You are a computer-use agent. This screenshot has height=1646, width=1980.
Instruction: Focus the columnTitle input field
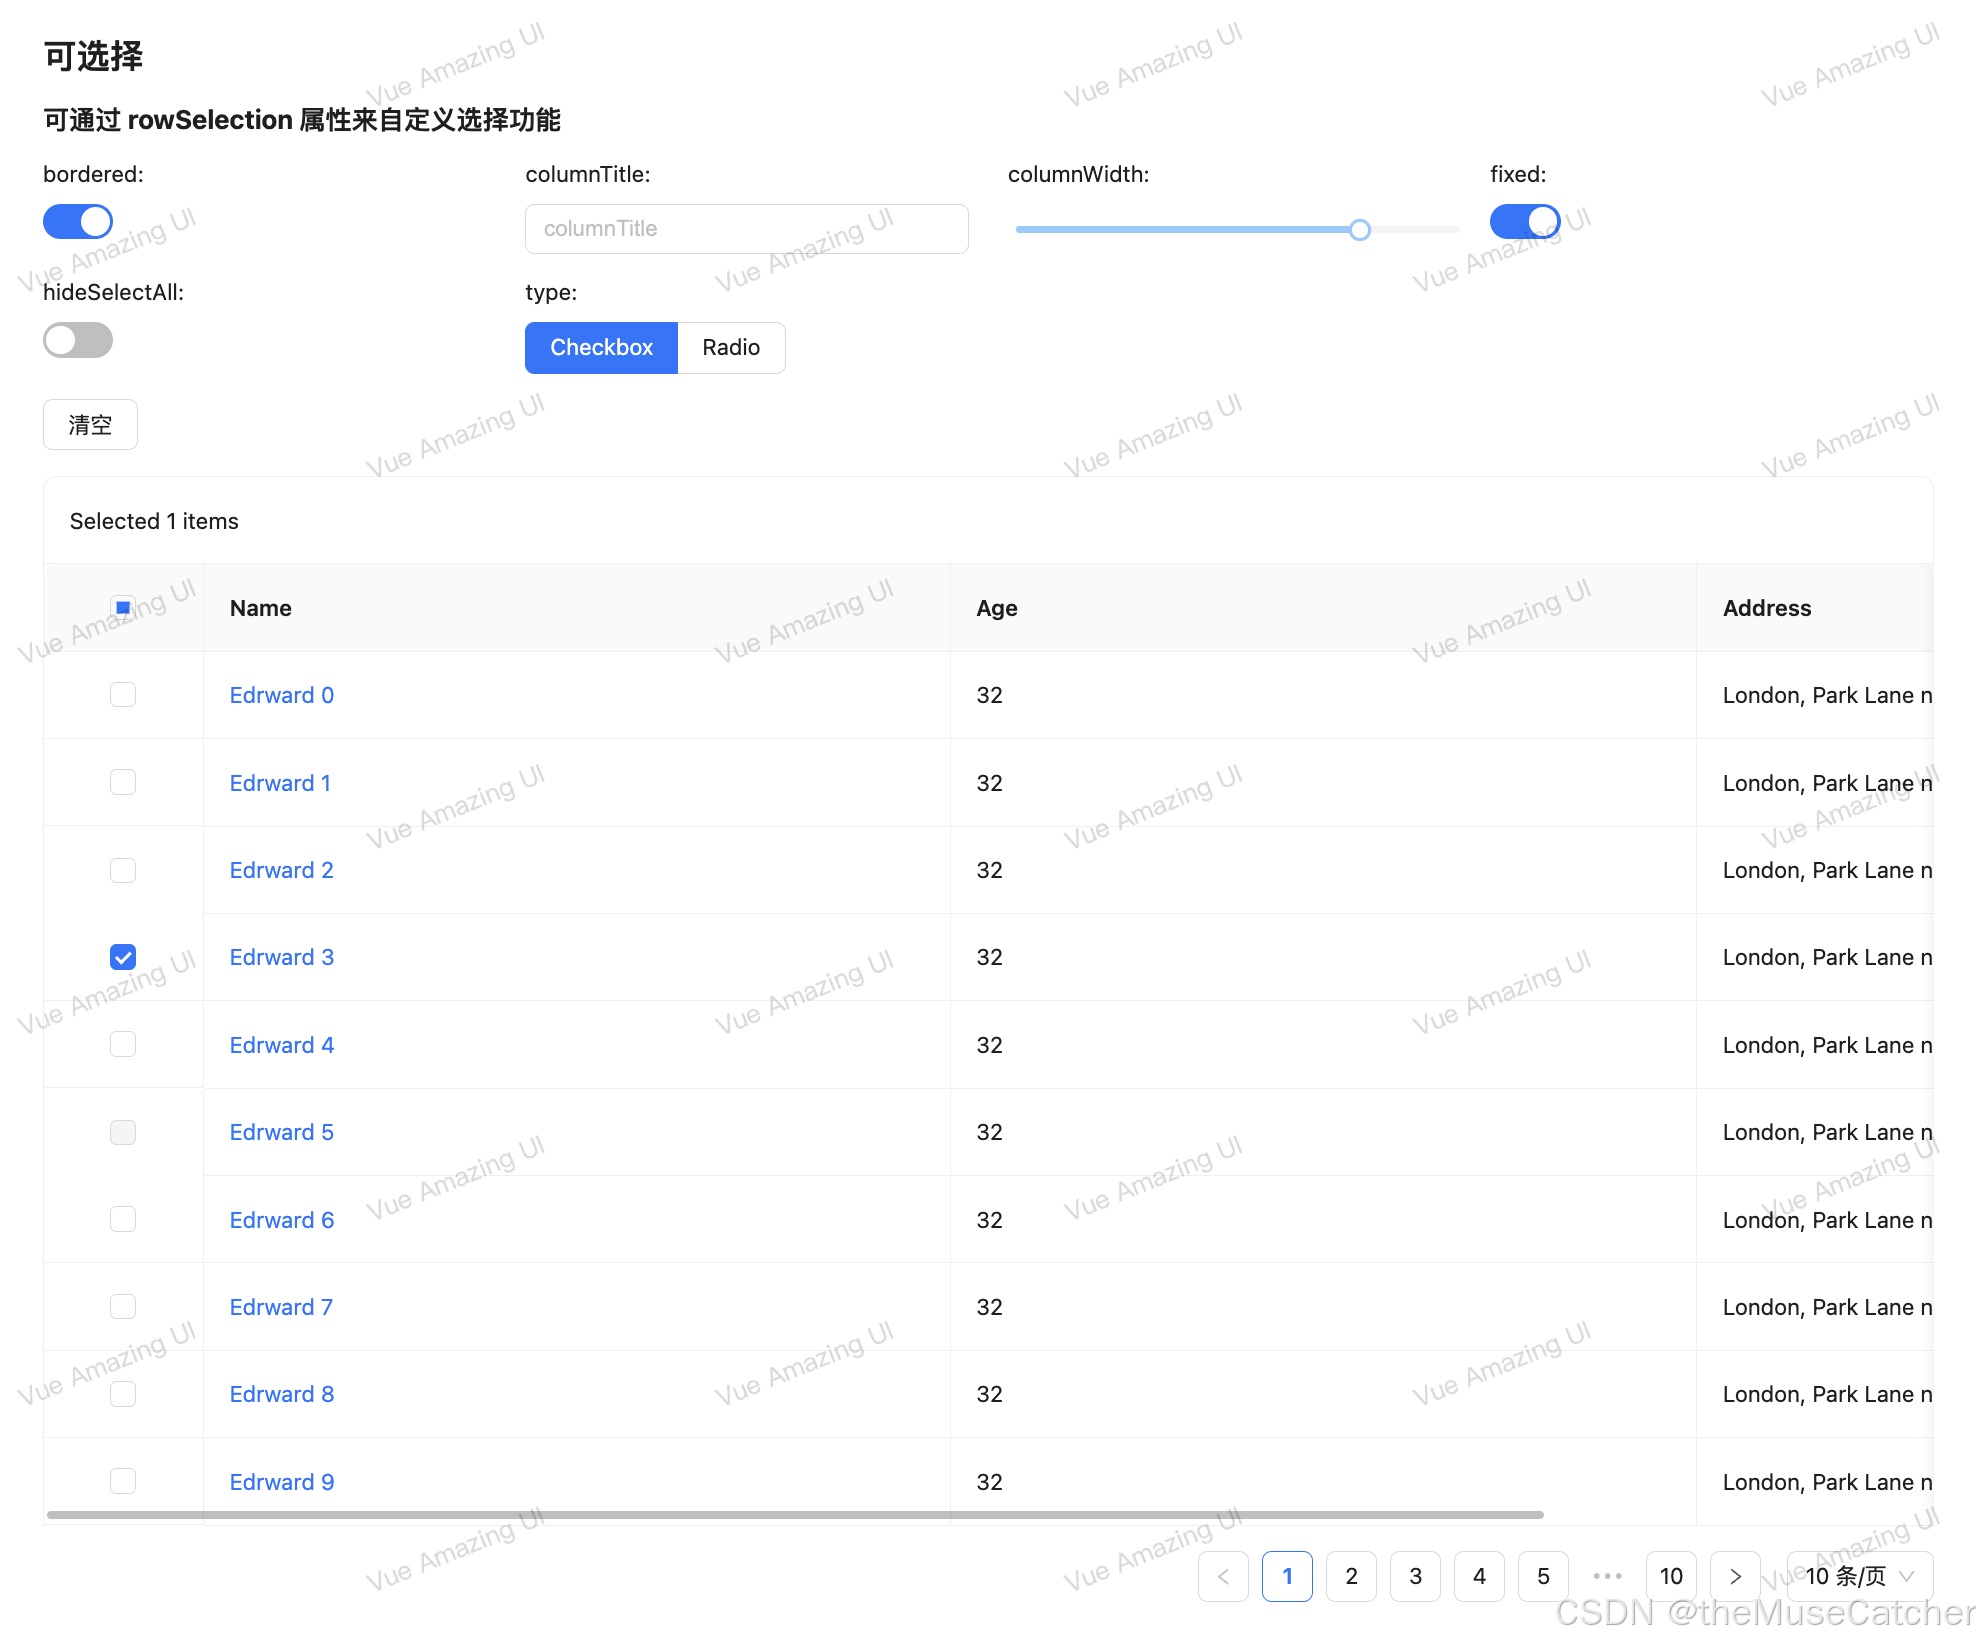point(746,229)
